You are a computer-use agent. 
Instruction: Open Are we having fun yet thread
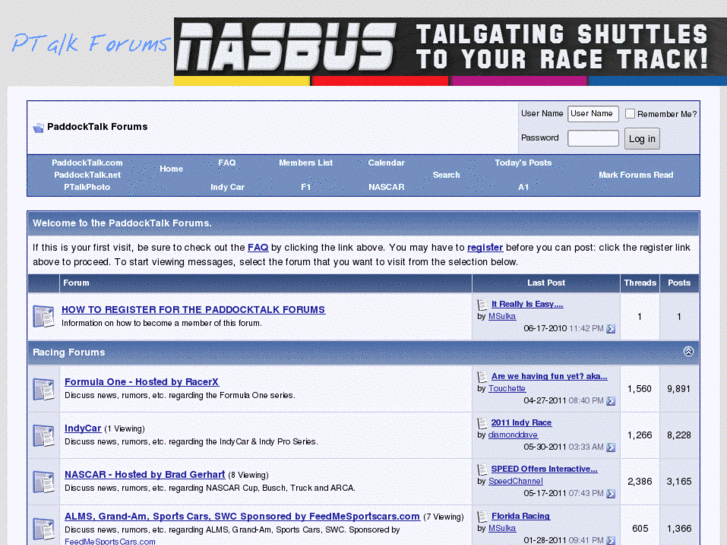pyautogui.click(x=549, y=376)
